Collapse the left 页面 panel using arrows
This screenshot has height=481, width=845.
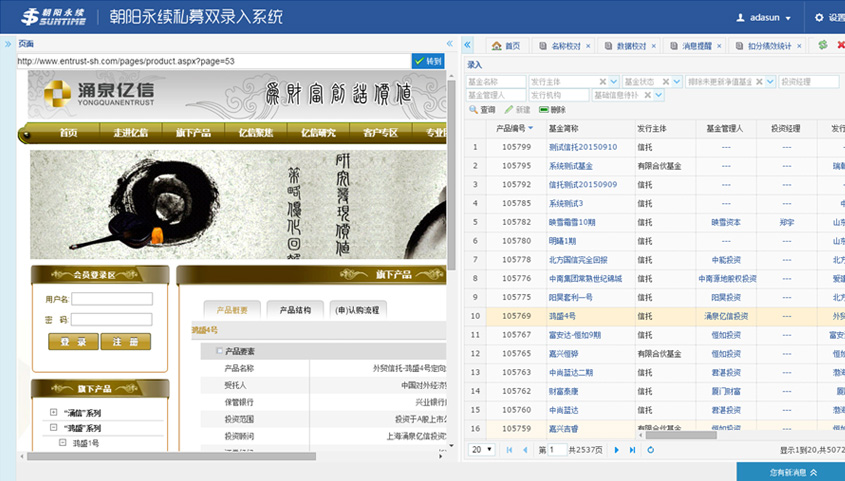(449, 44)
